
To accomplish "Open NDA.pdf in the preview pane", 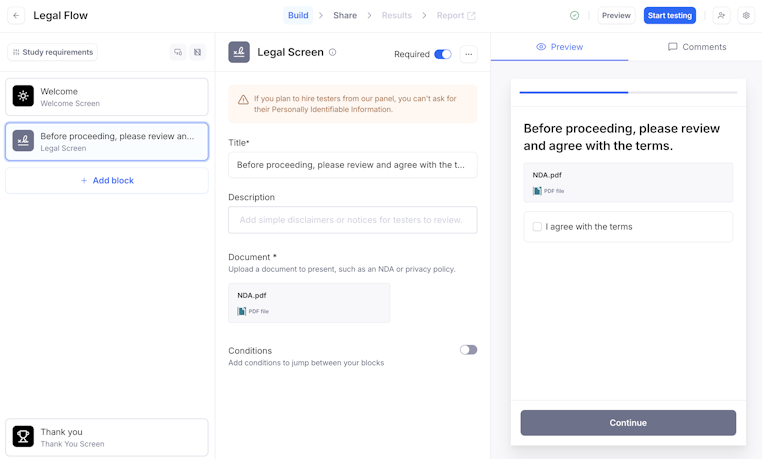I will (628, 183).
